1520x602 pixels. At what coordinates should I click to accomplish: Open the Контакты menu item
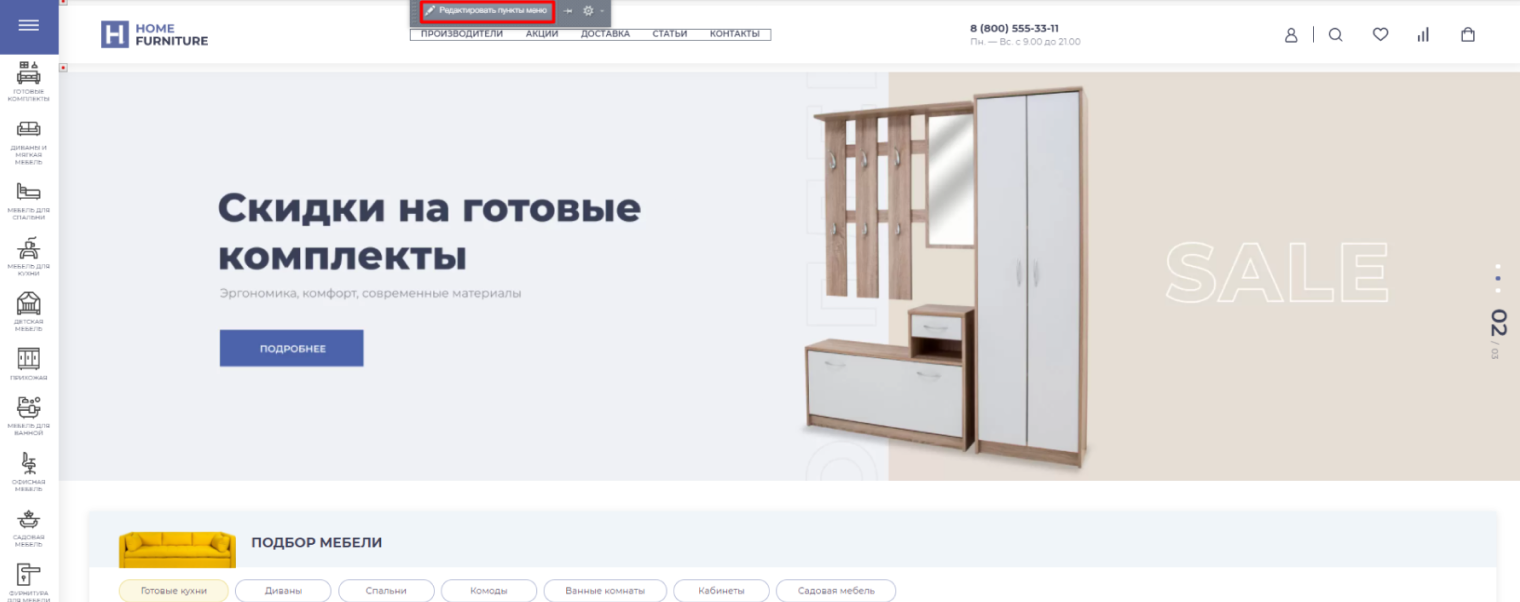pos(735,34)
